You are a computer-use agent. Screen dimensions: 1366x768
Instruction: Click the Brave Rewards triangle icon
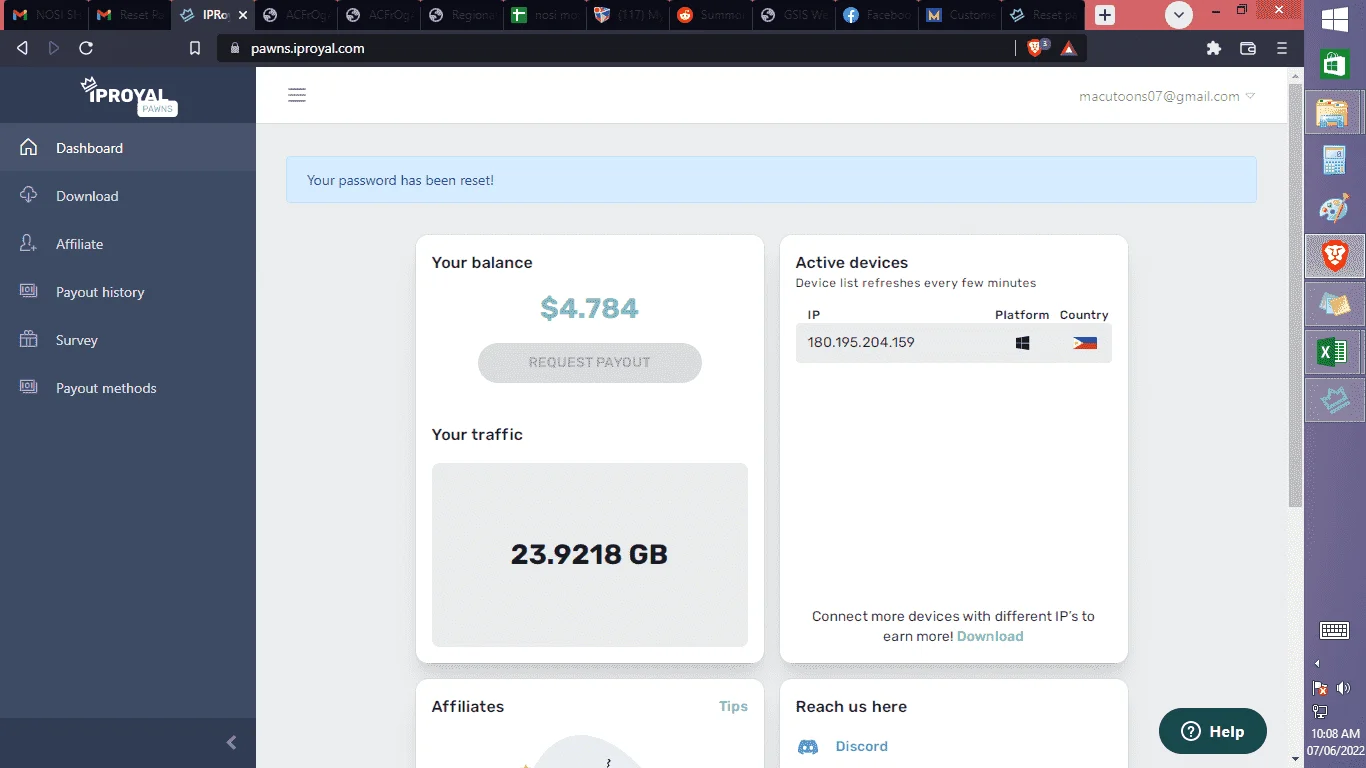pyautogui.click(x=1068, y=48)
